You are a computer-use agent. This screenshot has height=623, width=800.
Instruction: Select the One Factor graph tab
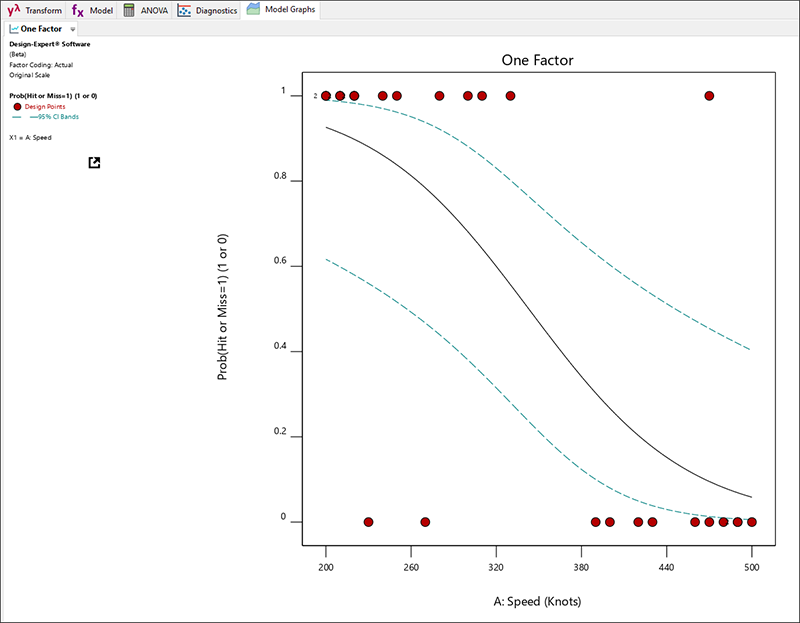(36, 29)
